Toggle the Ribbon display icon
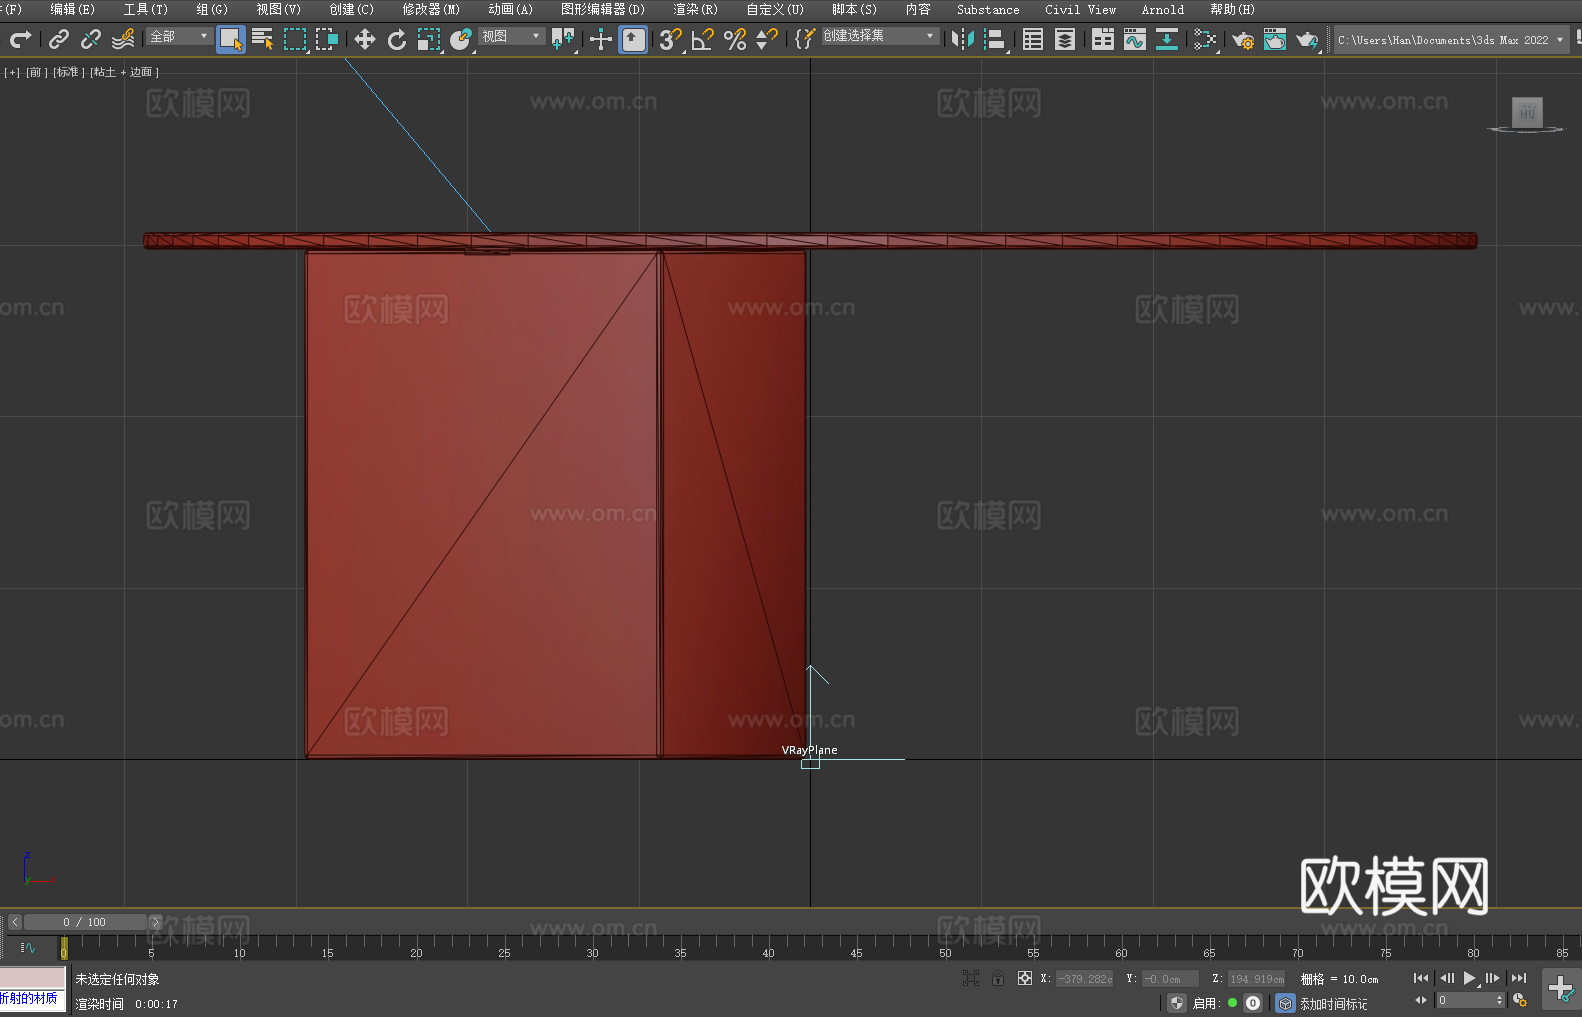 pos(1103,39)
